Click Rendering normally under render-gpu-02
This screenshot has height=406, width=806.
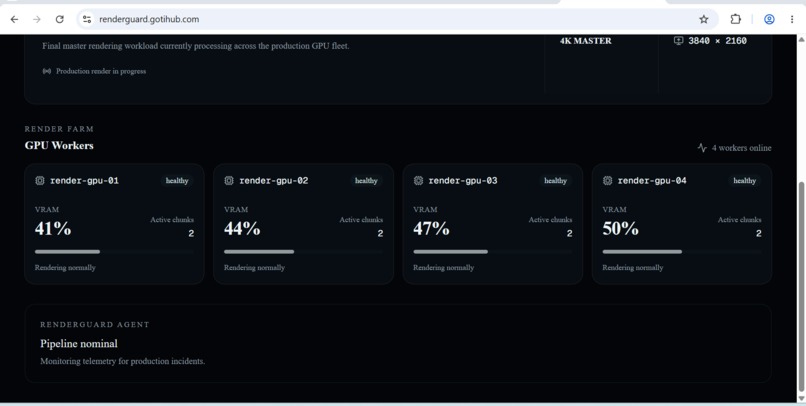[254, 268]
